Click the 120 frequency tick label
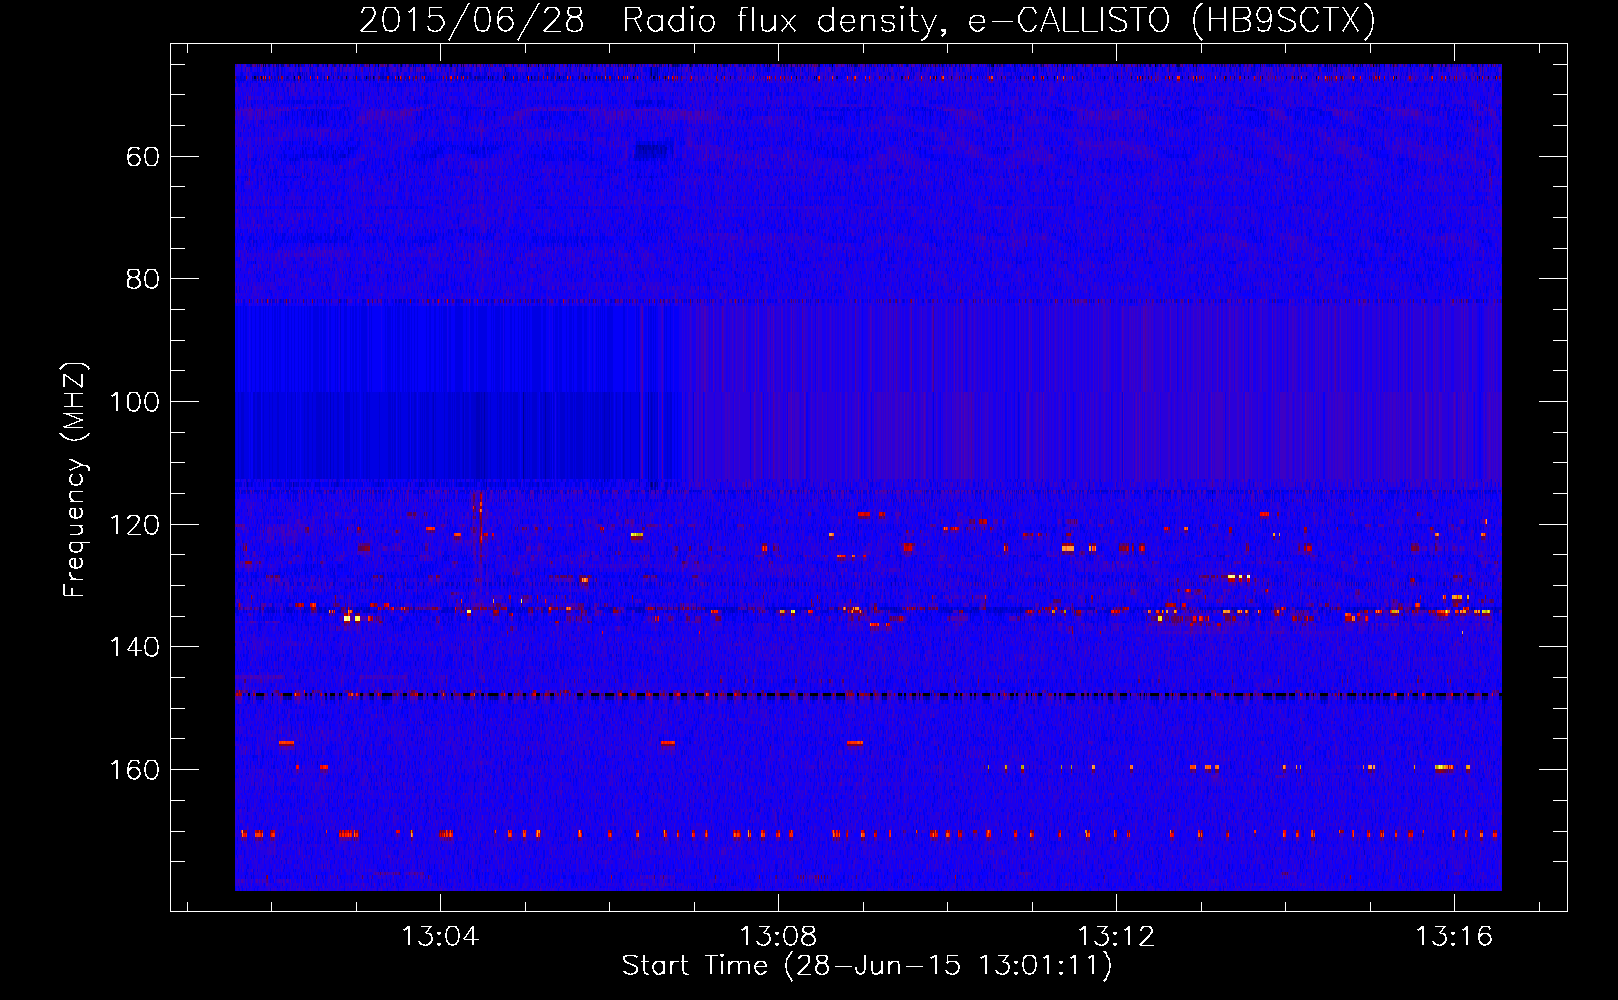 (134, 525)
